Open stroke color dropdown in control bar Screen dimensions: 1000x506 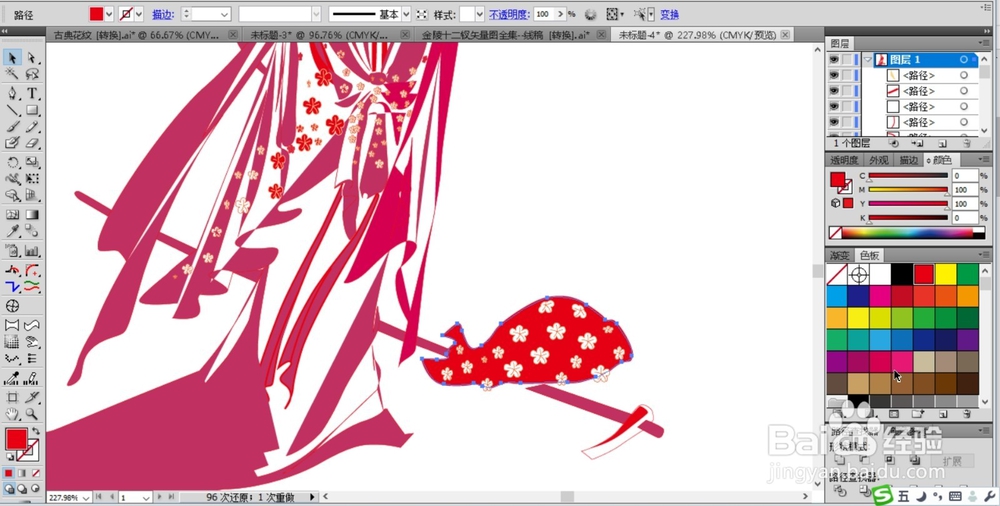[139, 14]
